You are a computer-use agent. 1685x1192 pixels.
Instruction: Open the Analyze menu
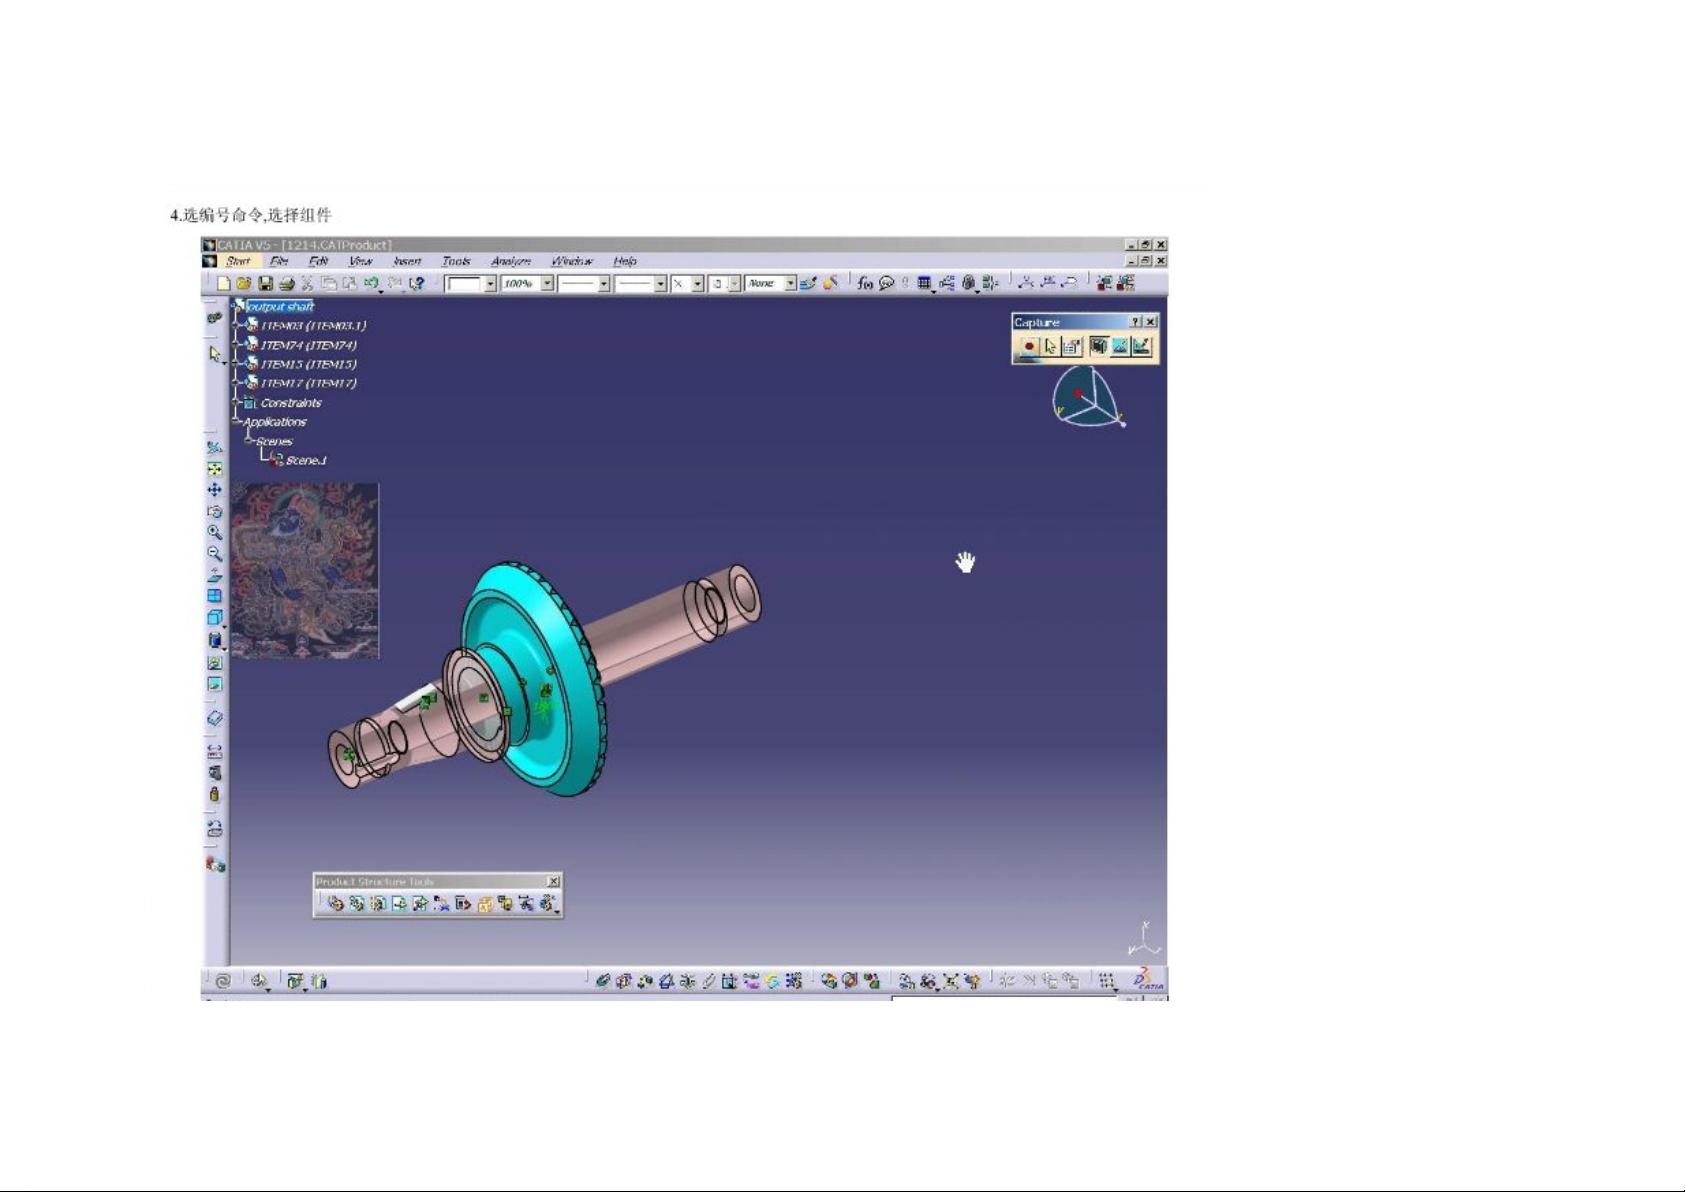point(511,261)
